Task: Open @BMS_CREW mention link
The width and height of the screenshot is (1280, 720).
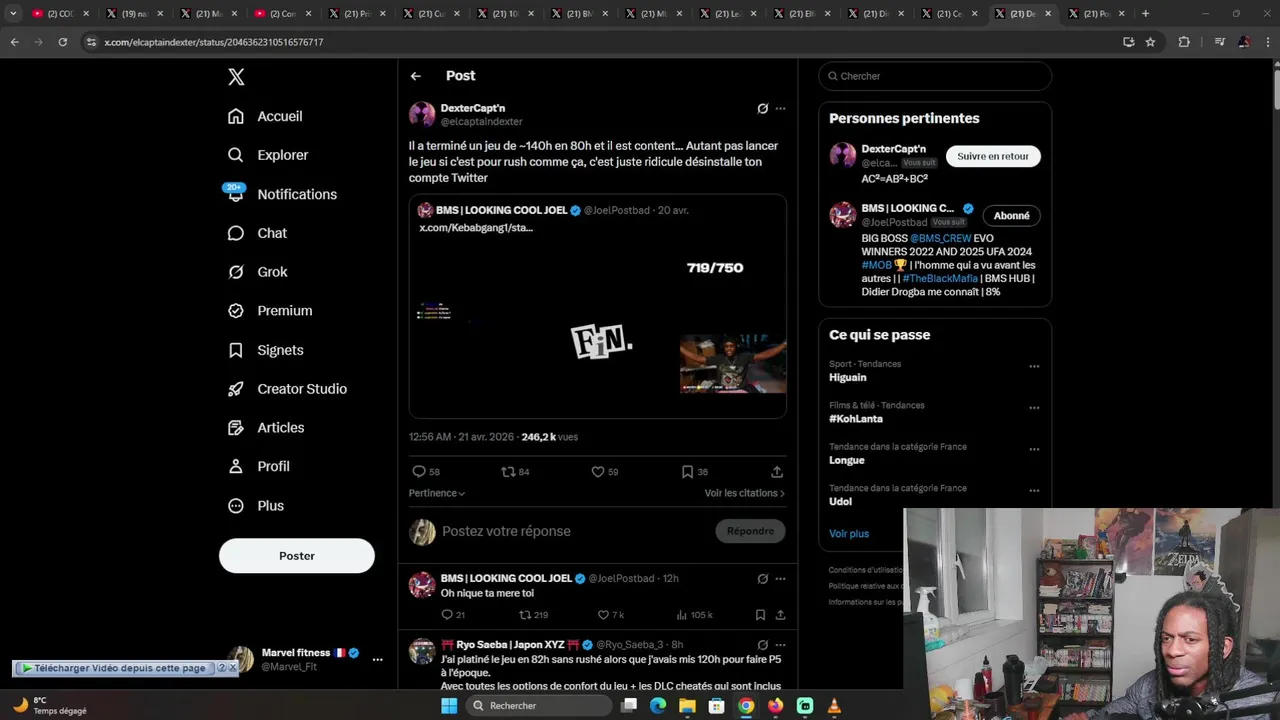Action: (940, 239)
